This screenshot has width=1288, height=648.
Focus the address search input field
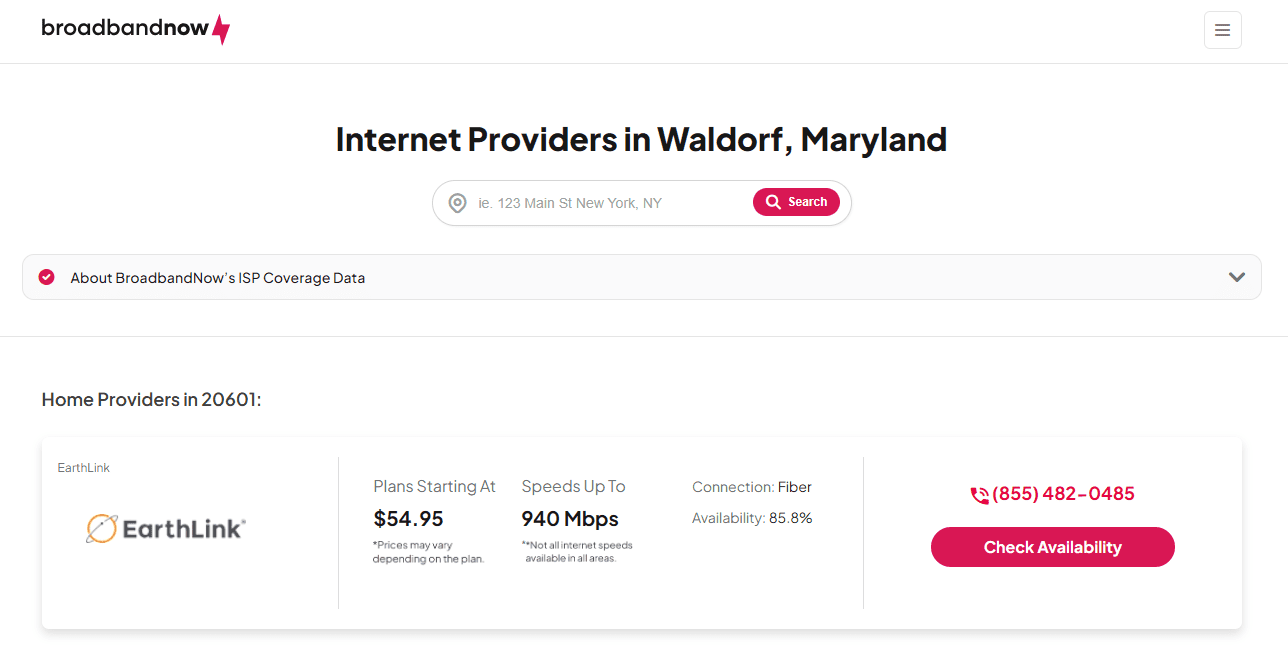pyautogui.click(x=610, y=203)
